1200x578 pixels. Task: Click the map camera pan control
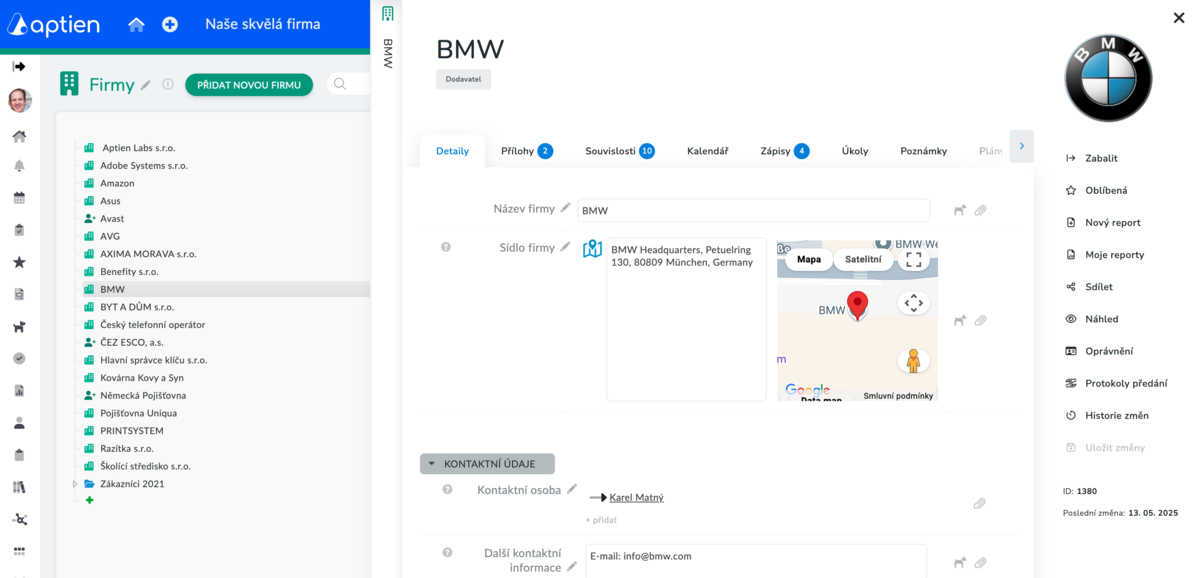click(x=913, y=303)
